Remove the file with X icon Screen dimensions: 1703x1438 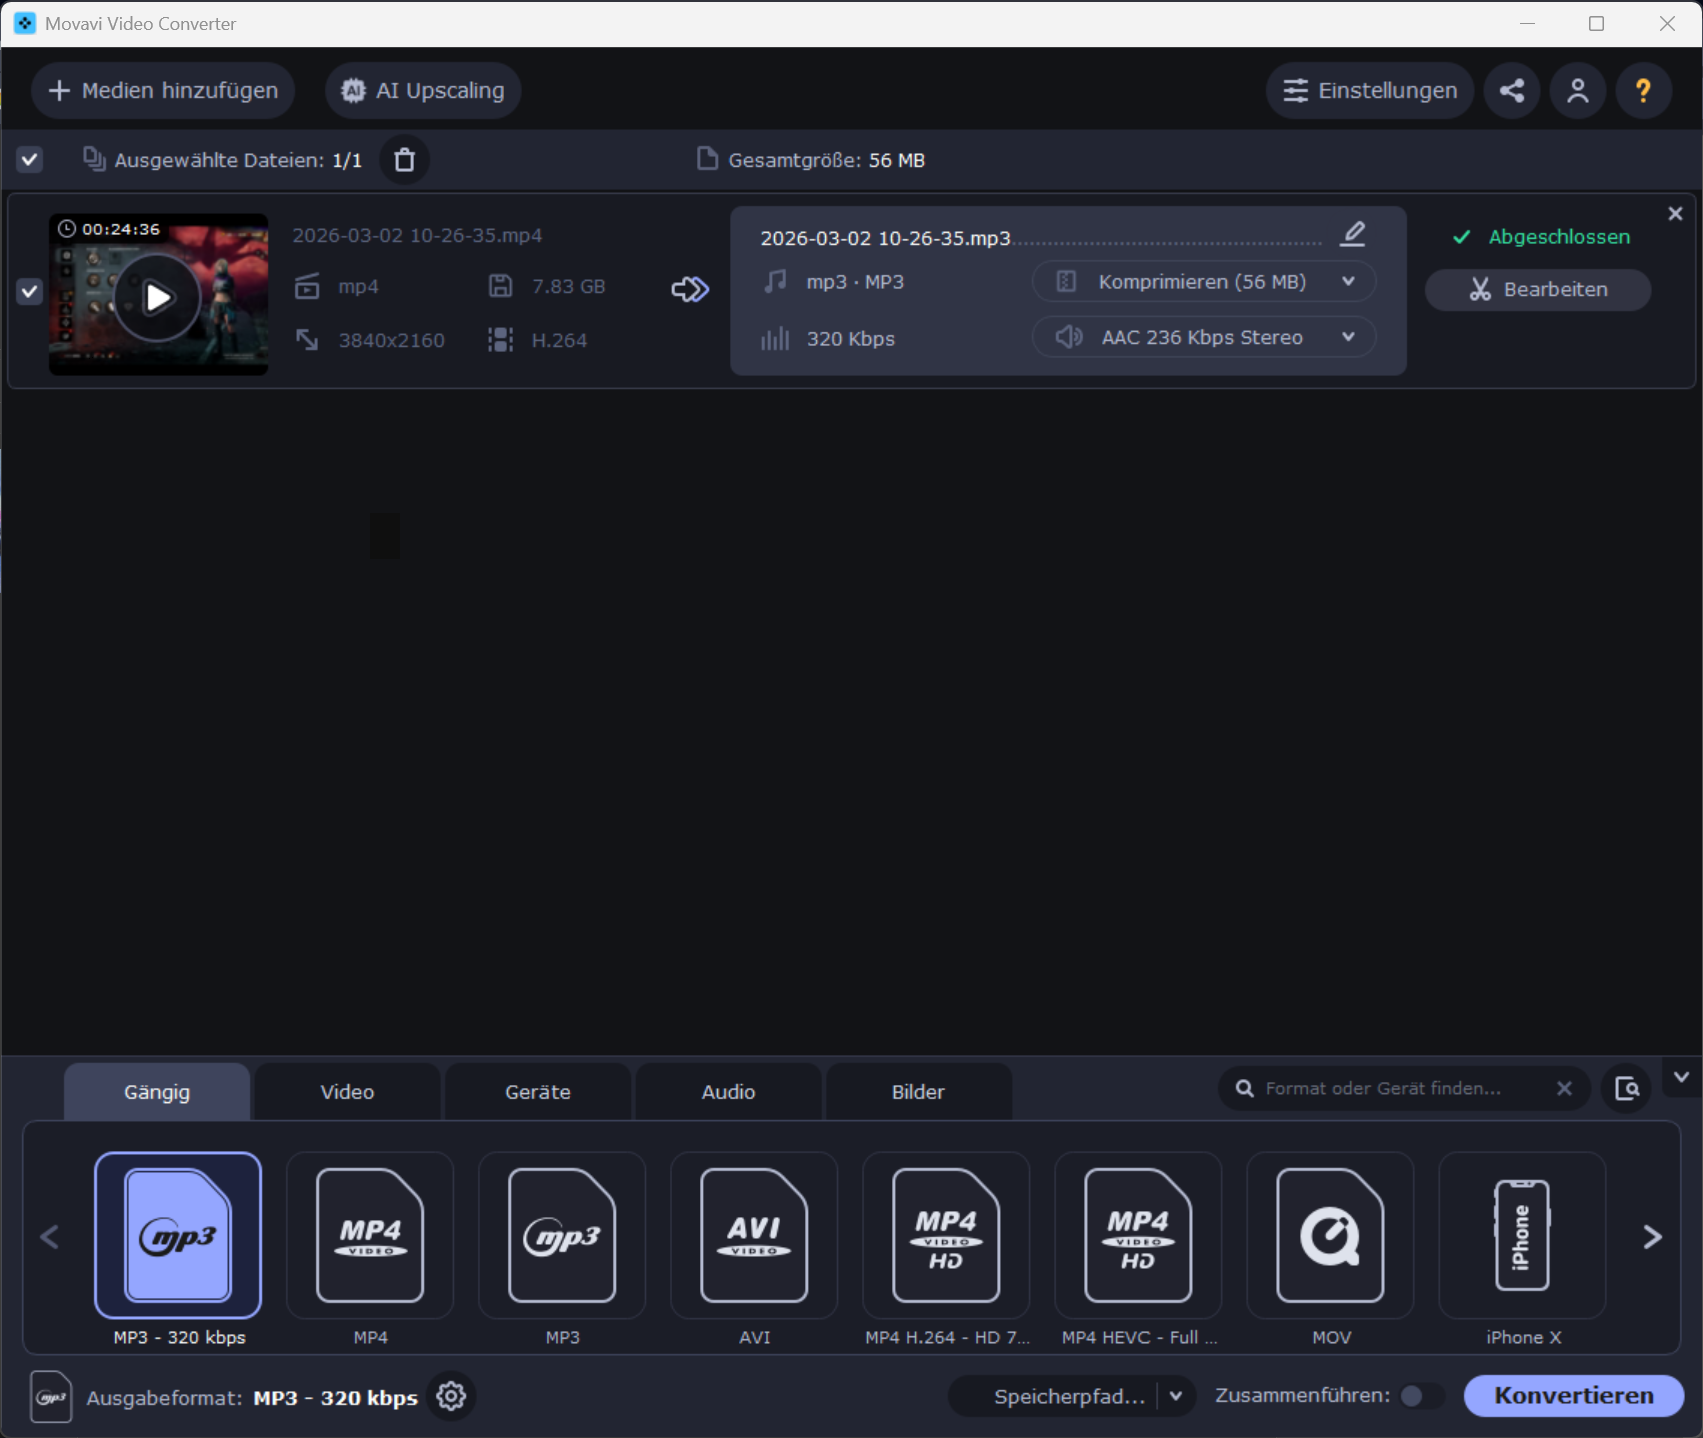[x=1675, y=214]
